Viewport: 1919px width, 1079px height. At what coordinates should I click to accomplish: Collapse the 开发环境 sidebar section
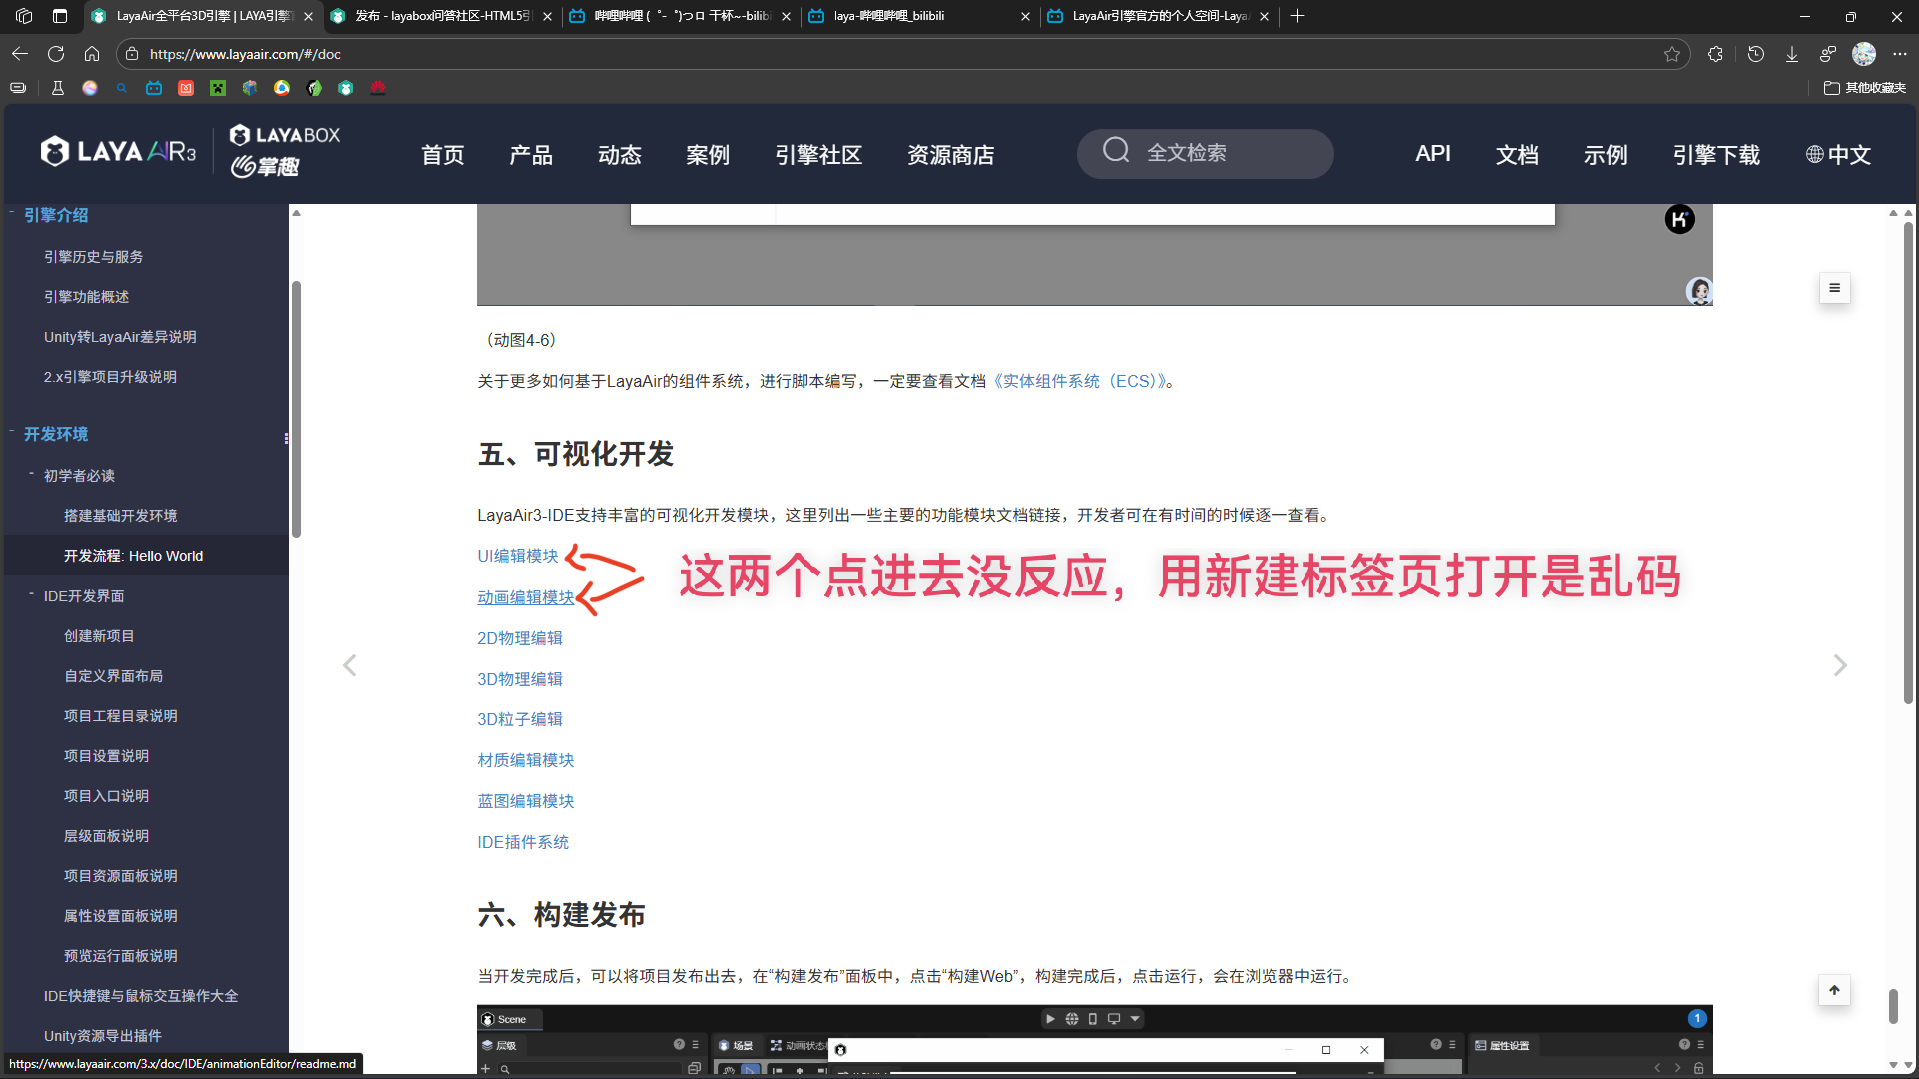pyautogui.click(x=12, y=432)
